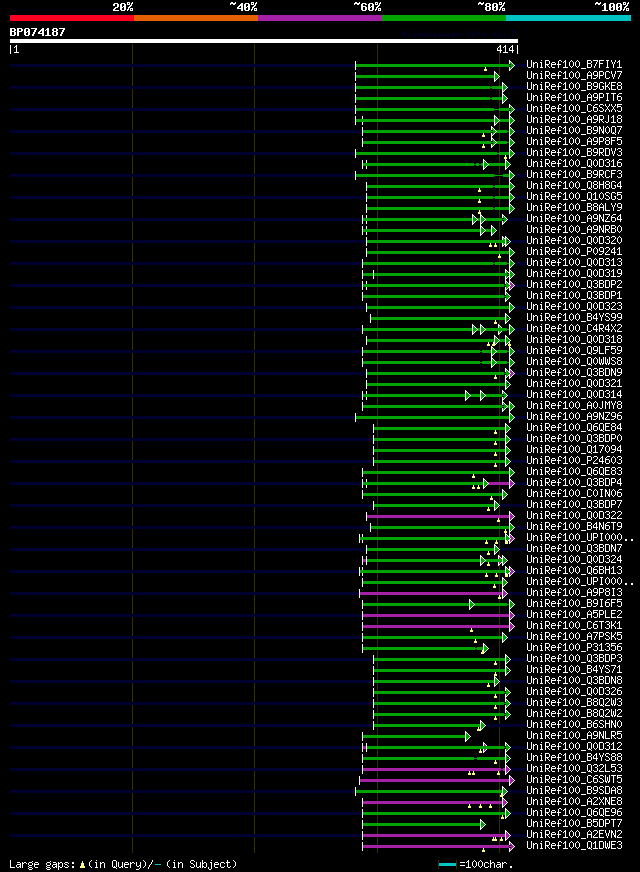This screenshot has height=872, width=640.
Task: Click the UniRef100_B9SDA8 label
Action: pyautogui.click(x=574, y=791)
